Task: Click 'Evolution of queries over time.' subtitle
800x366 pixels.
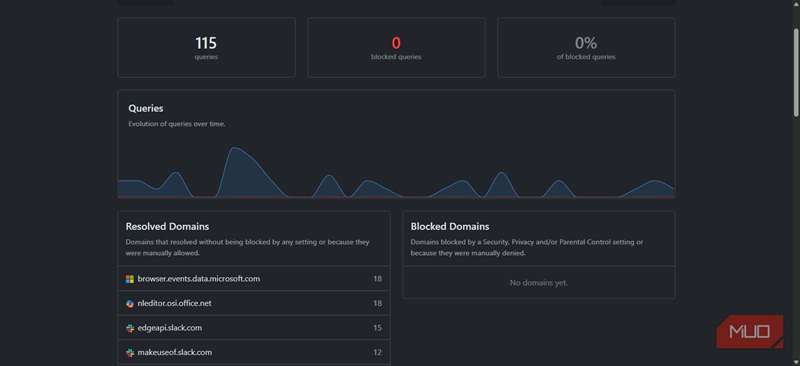Action: click(177, 124)
